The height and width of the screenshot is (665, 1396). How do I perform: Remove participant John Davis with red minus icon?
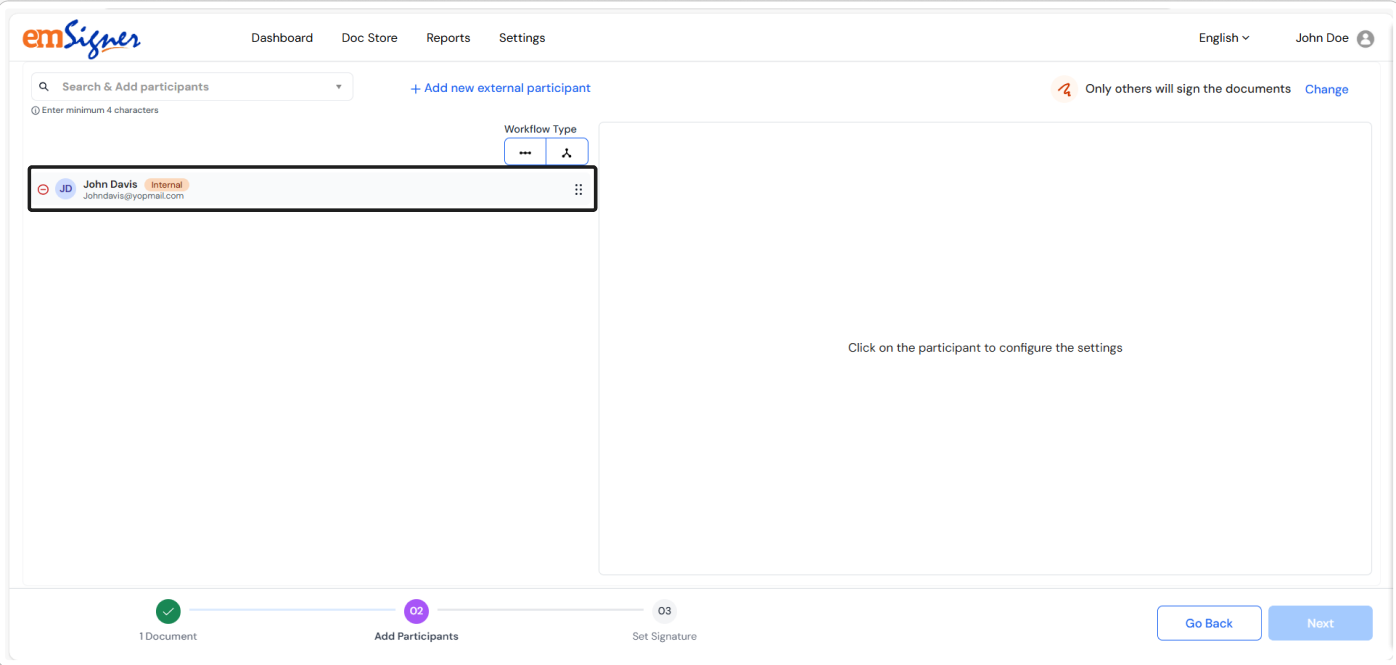pyautogui.click(x=43, y=189)
